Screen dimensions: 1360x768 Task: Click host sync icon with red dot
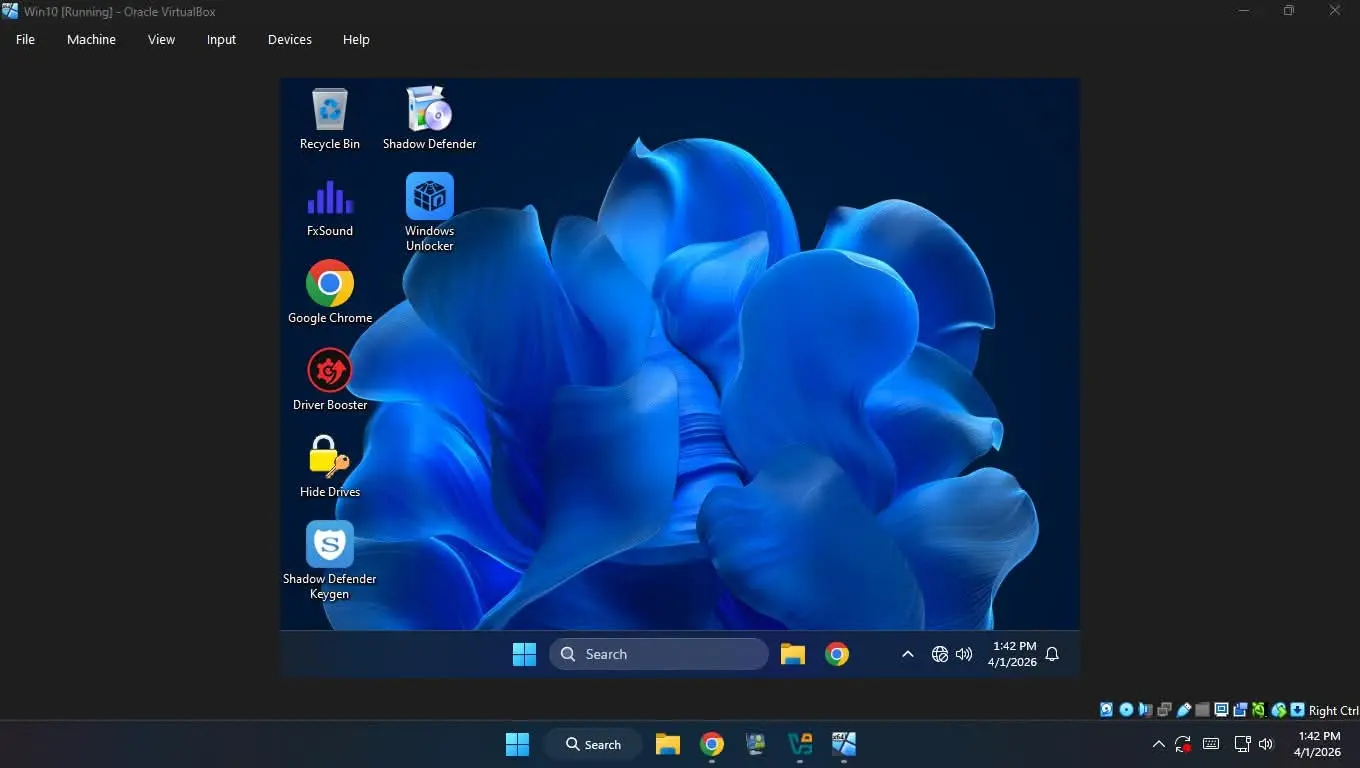point(1184,744)
